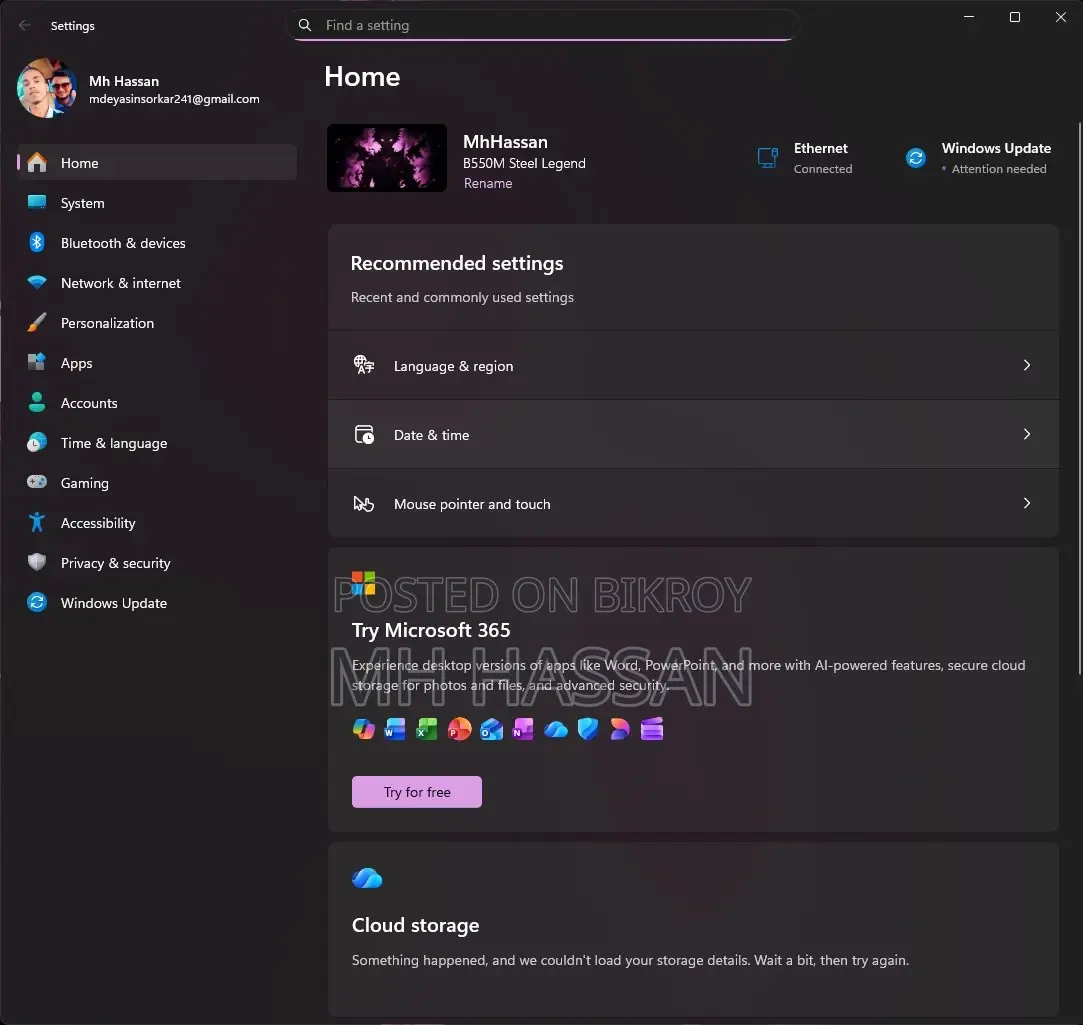This screenshot has height=1025, width=1083.
Task: Click the Microsoft logo above Try Microsoft 365
Action: (x=363, y=583)
